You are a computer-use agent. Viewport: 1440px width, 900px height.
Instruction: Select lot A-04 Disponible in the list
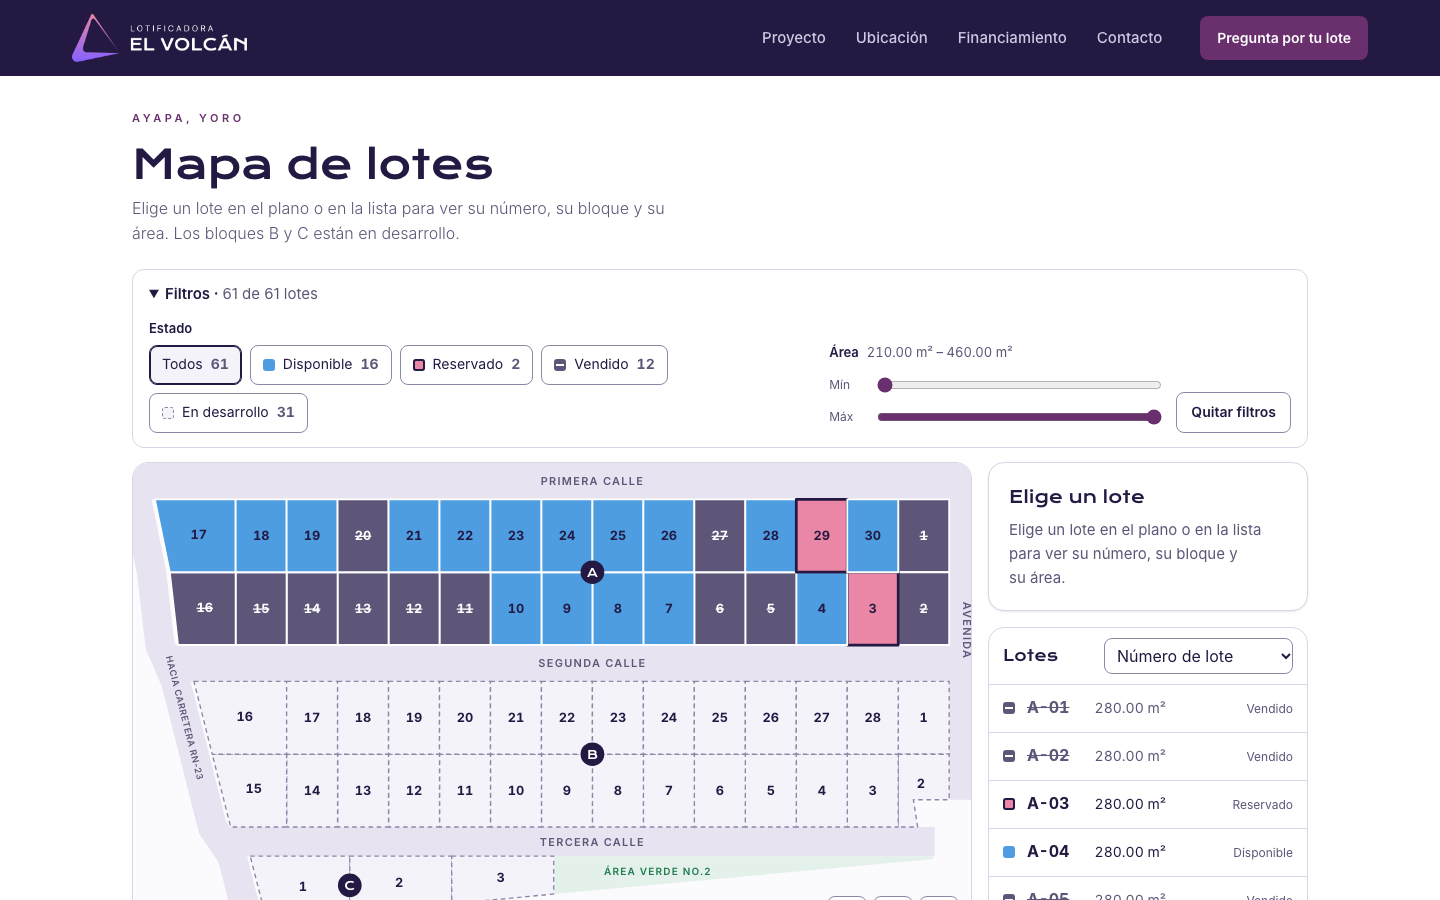(x=1148, y=852)
